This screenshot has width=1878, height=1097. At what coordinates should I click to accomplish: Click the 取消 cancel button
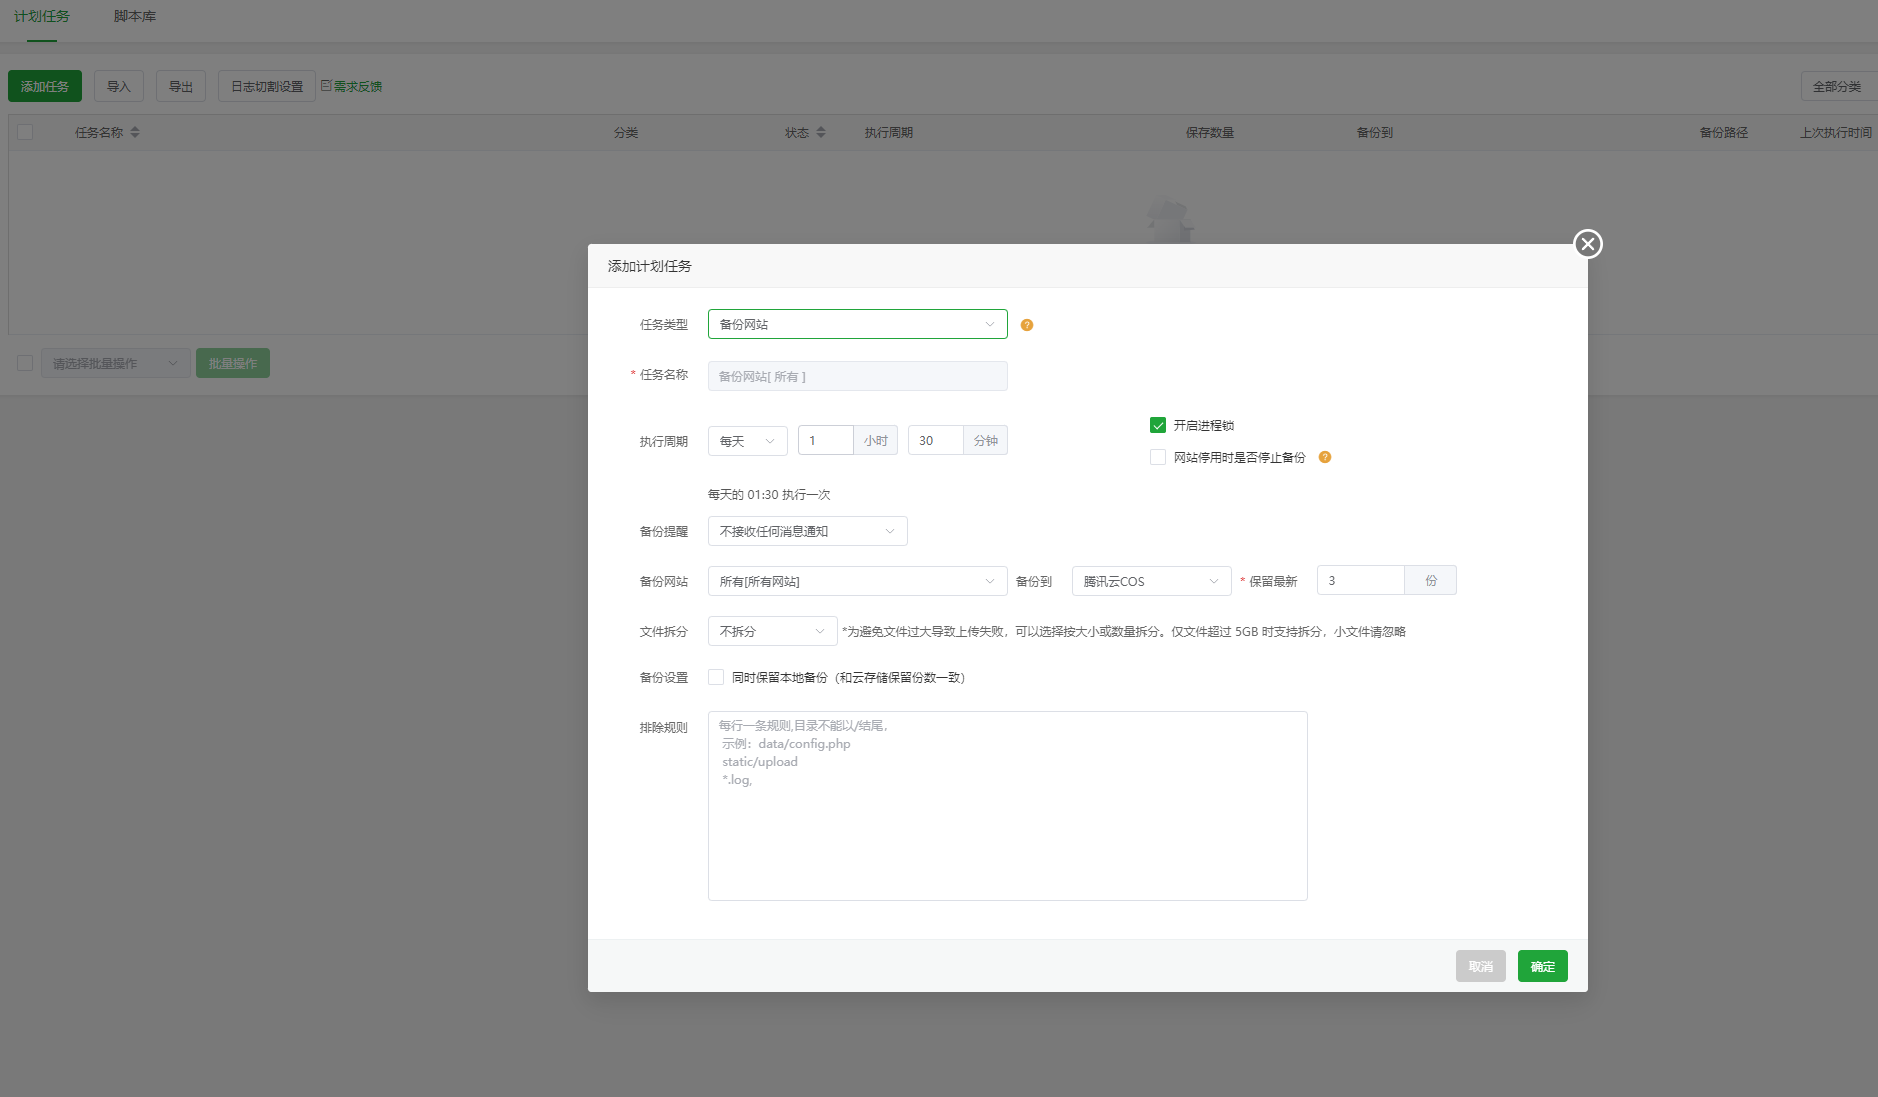click(x=1480, y=966)
